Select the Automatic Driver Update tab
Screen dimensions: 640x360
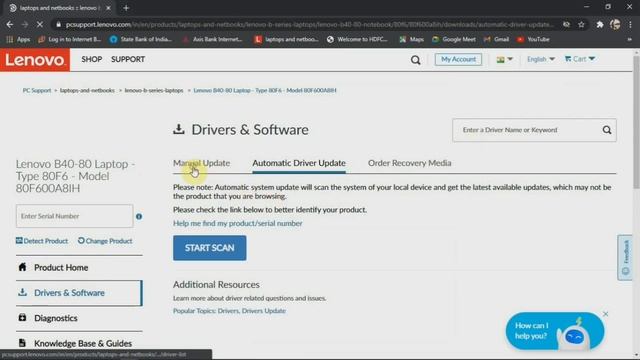click(299, 163)
